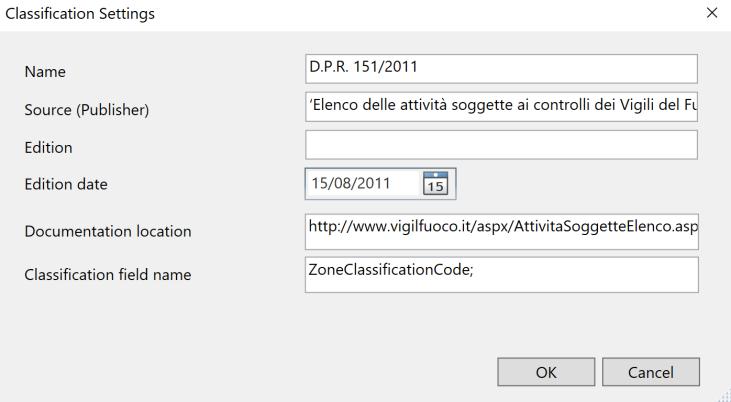This screenshot has width=731, height=402.
Task: Click the Source (Publisher) label
Action: (x=86, y=110)
